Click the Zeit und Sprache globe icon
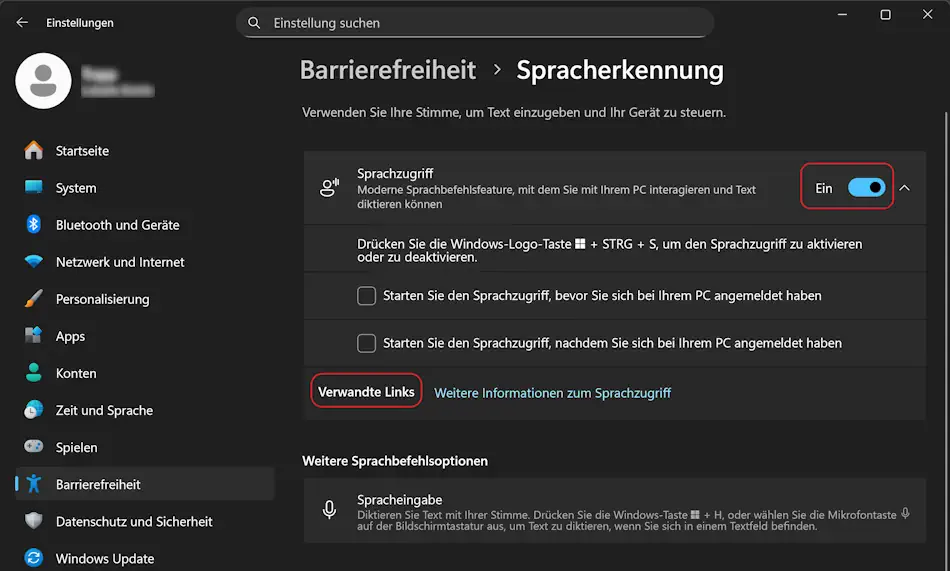 tap(33, 410)
